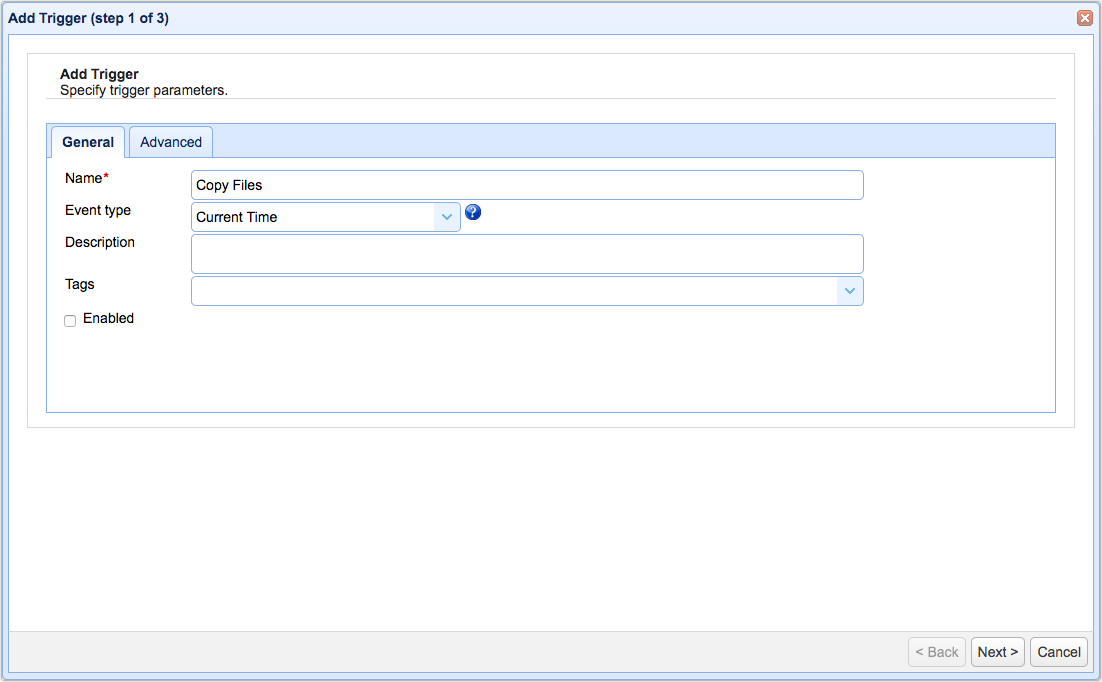
Task: Click the Event type label
Action: click(98, 210)
